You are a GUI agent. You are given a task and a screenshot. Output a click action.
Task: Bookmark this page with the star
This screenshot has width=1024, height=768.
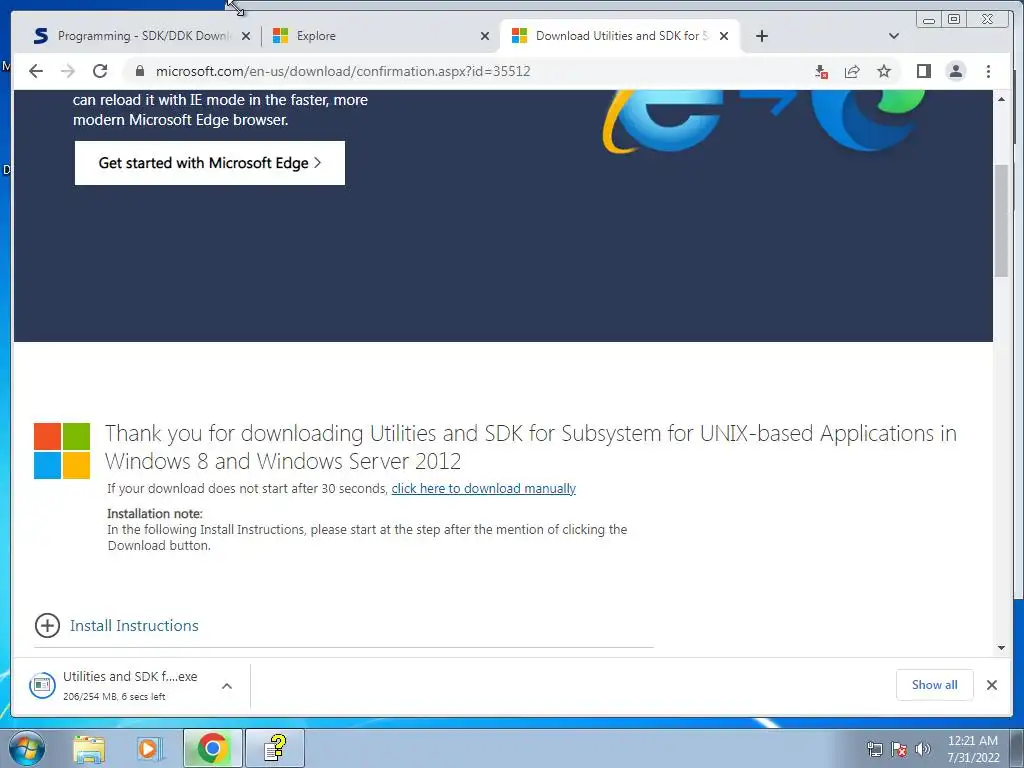[884, 71]
